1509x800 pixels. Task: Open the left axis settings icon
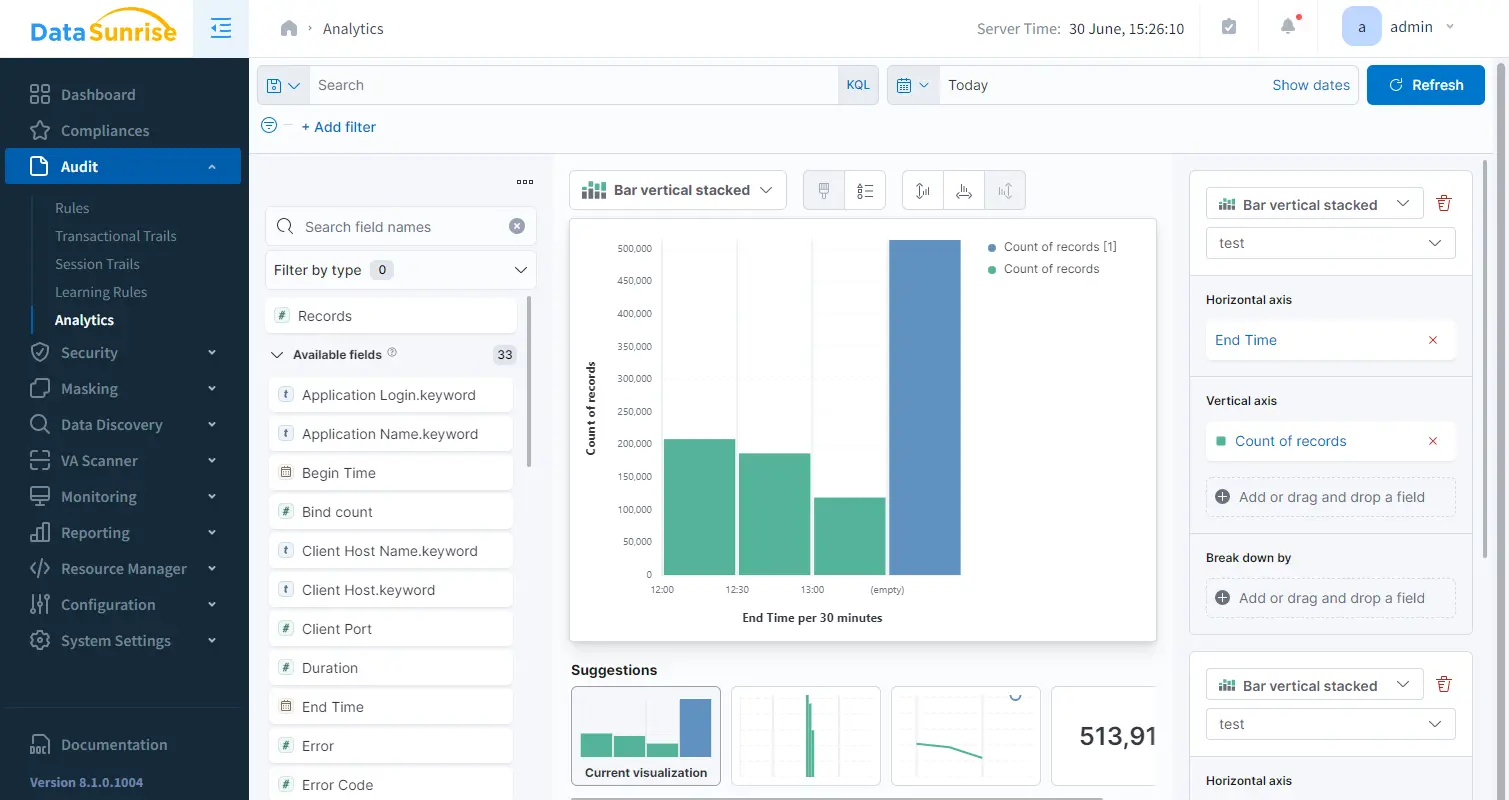point(923,190)
